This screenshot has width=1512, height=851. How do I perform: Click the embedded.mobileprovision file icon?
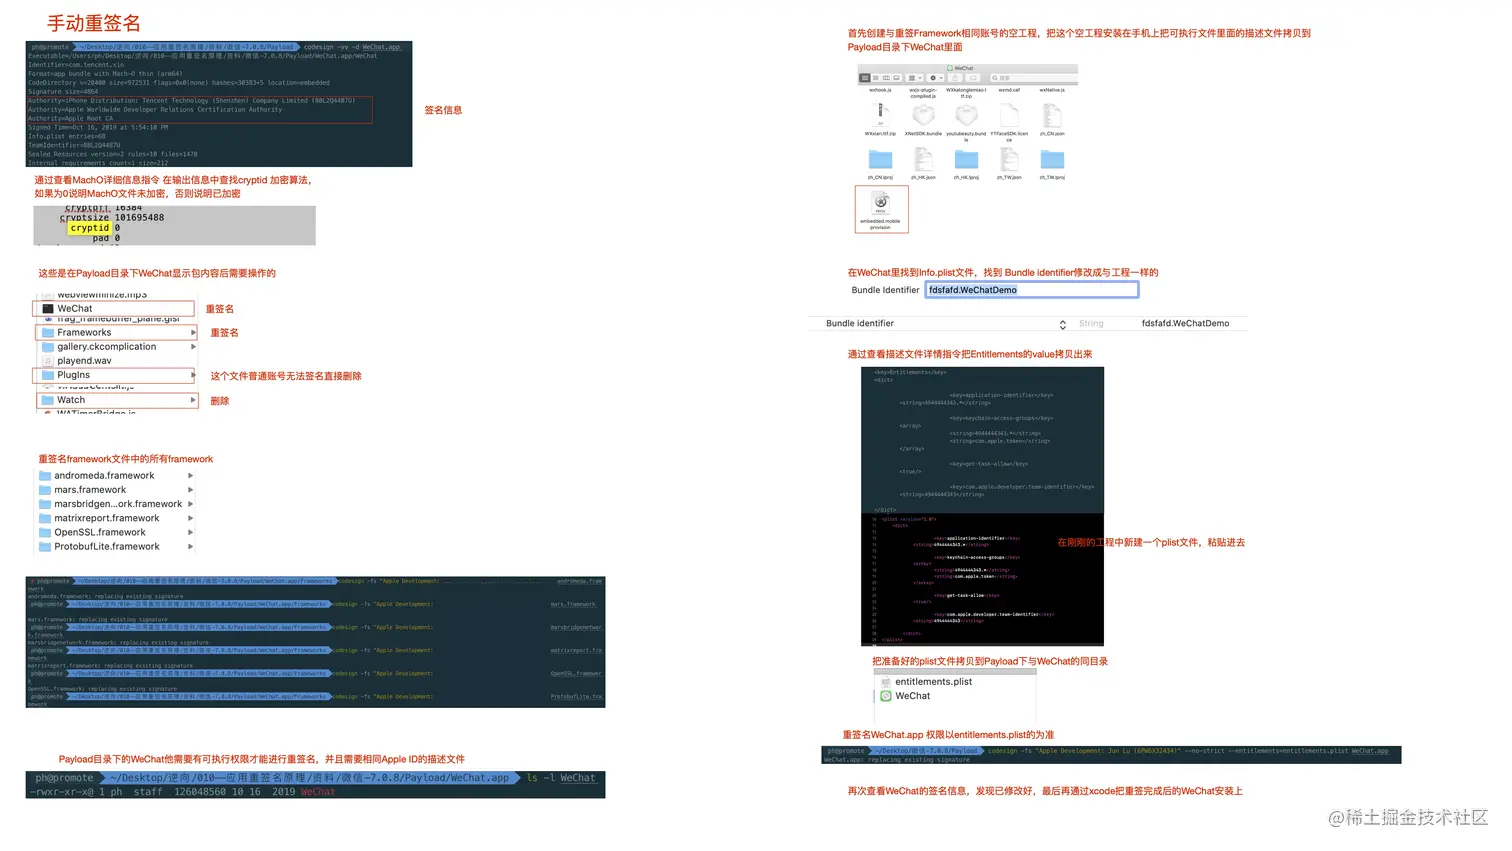(x=881, y=205)
